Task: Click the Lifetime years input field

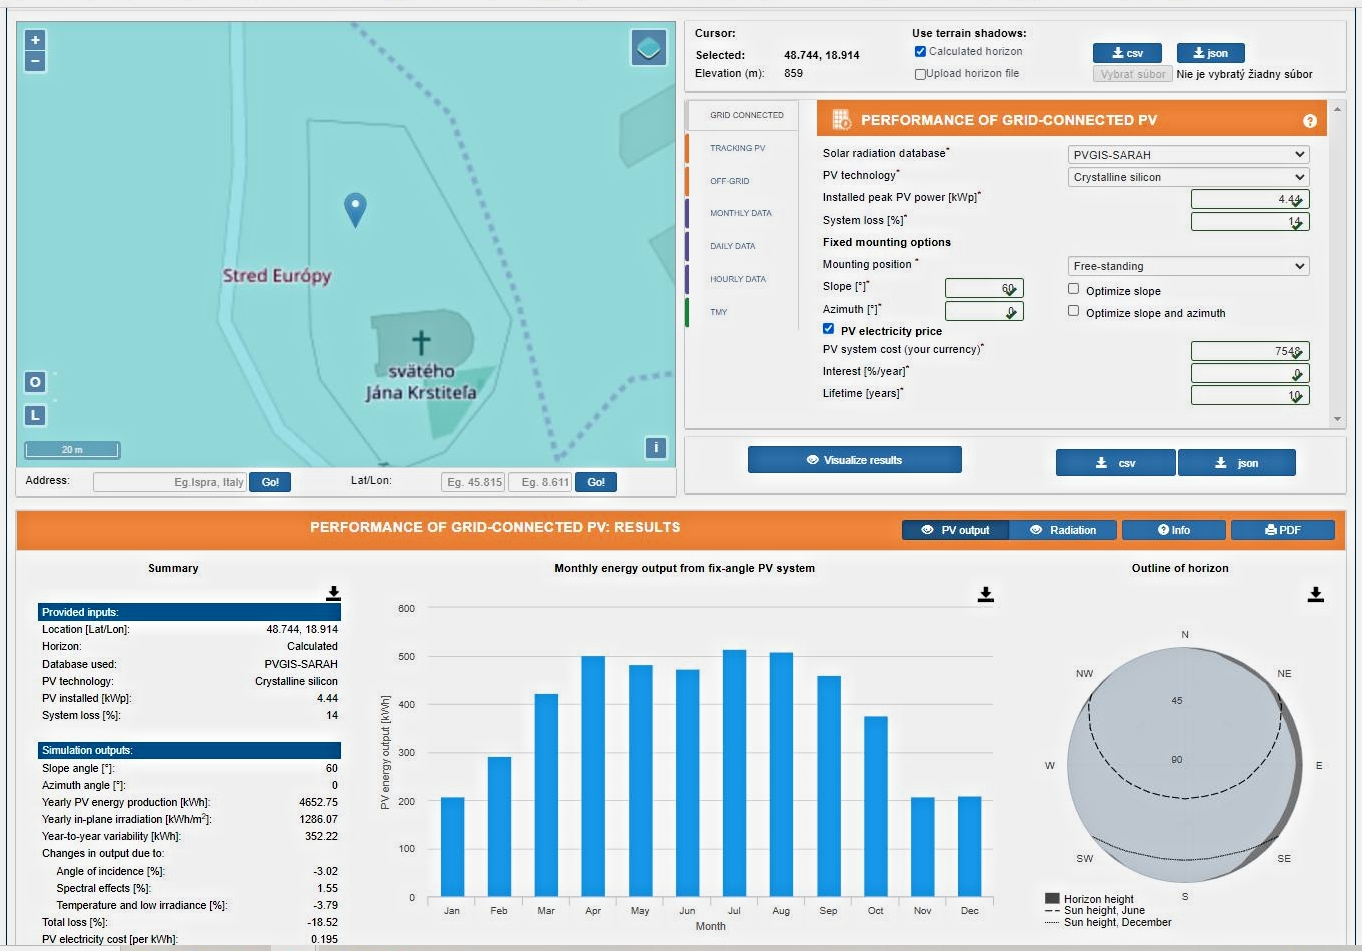Action: (1250, 395)
